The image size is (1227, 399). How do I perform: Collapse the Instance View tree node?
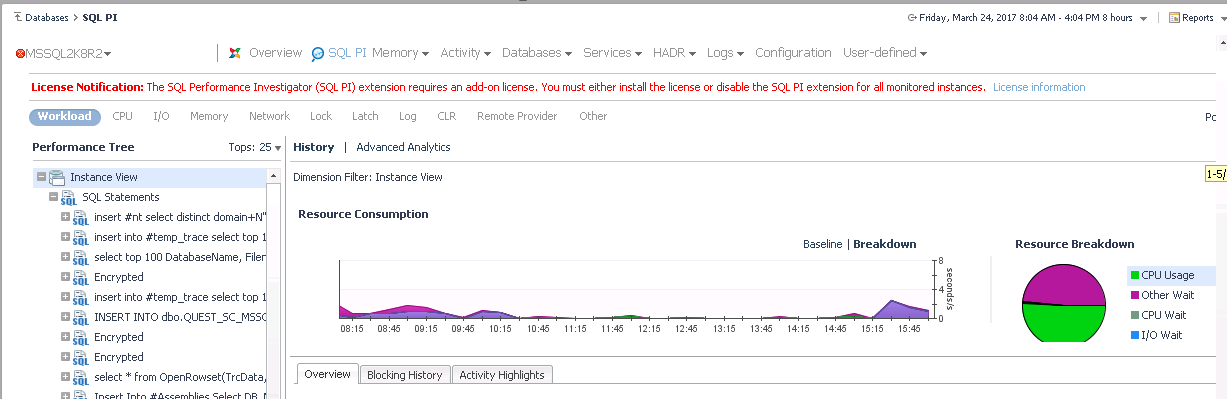[41, 177]
